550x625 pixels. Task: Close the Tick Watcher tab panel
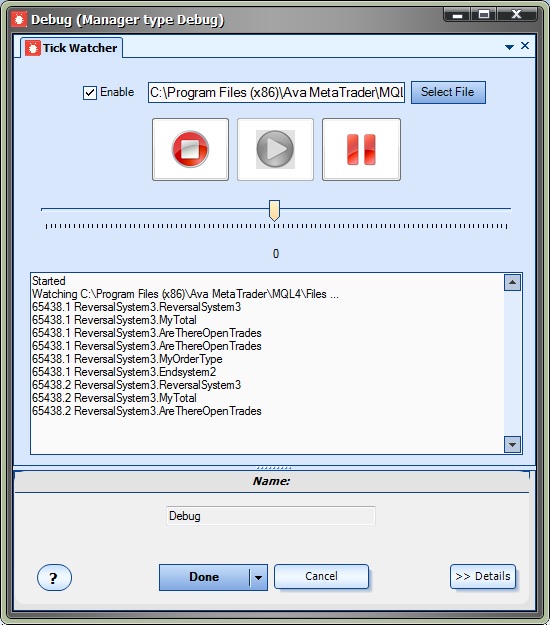pyautogui.click(x=525, y=46)
